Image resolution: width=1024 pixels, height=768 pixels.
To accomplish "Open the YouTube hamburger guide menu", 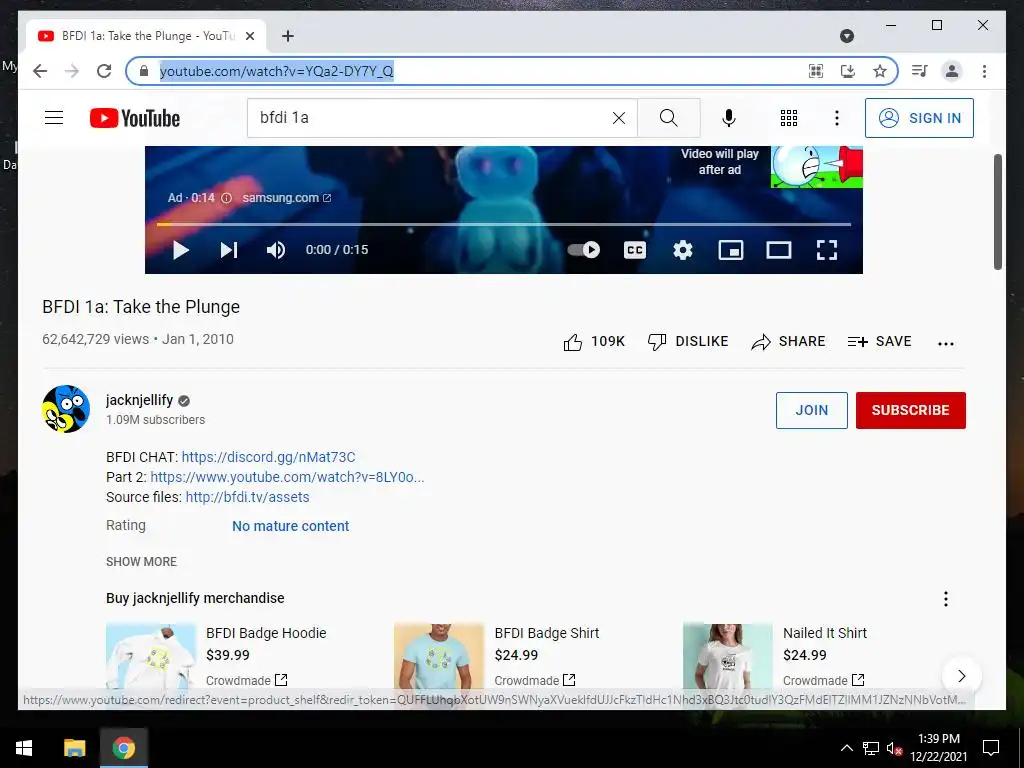I will point(54,118).
